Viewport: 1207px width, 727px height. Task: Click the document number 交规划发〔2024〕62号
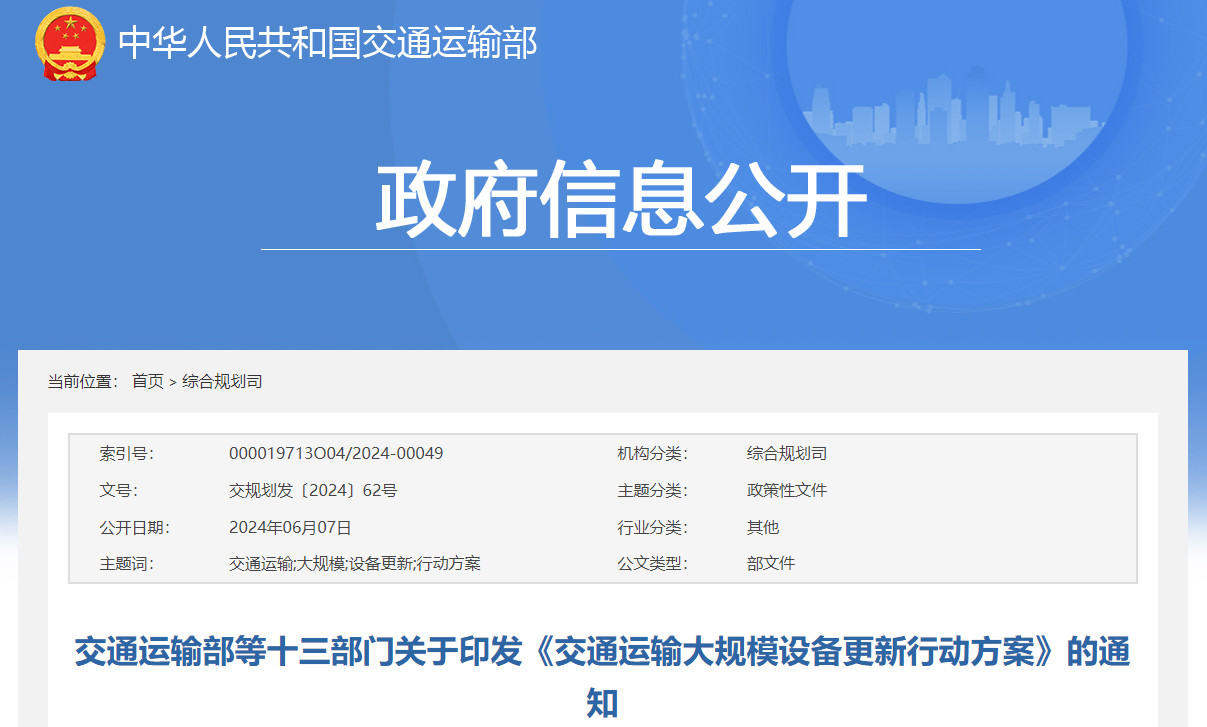(x=313, y=490)
